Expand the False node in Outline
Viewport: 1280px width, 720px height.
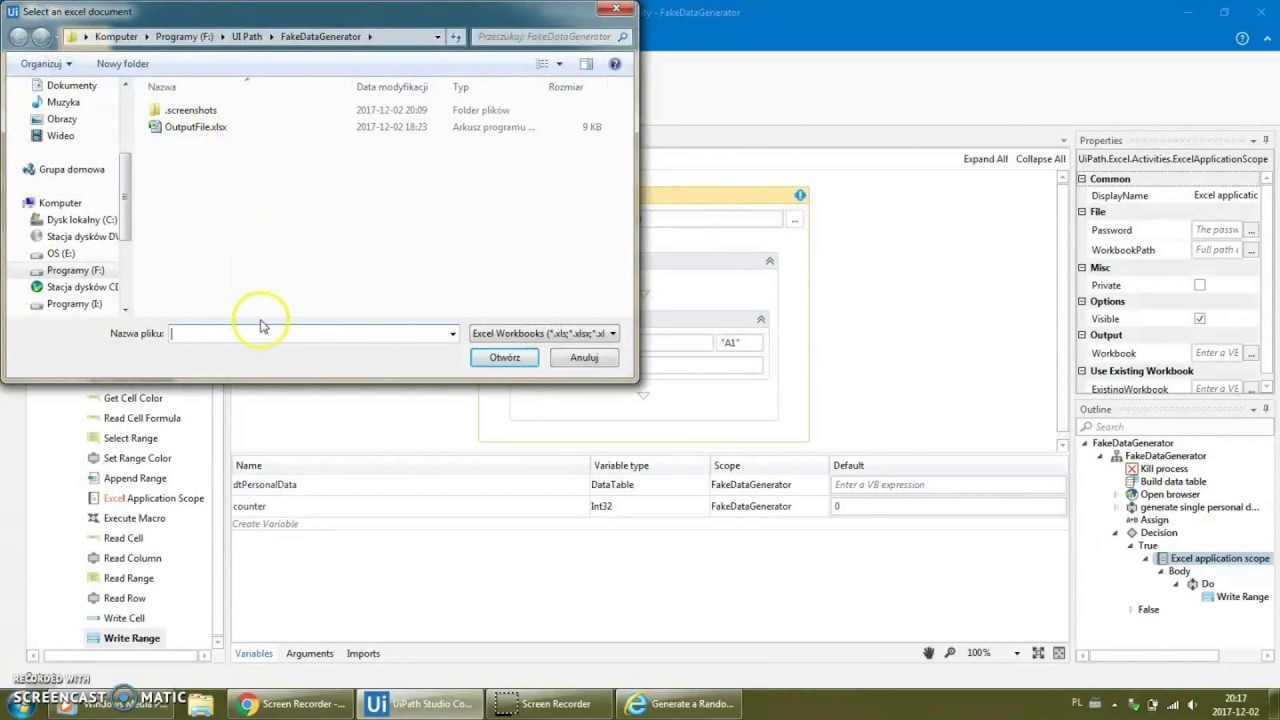1131,609
